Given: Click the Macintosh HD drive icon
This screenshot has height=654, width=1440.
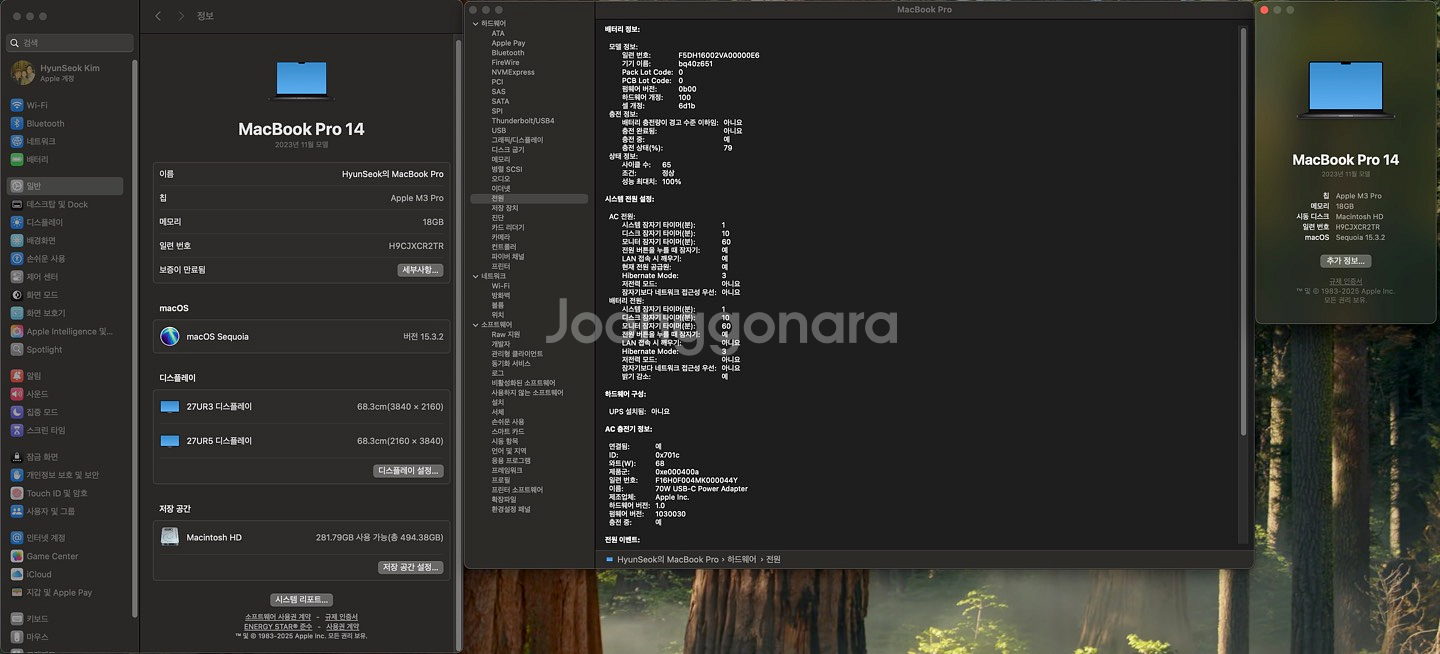Looking at the screenshot, I should click(170, 537).
